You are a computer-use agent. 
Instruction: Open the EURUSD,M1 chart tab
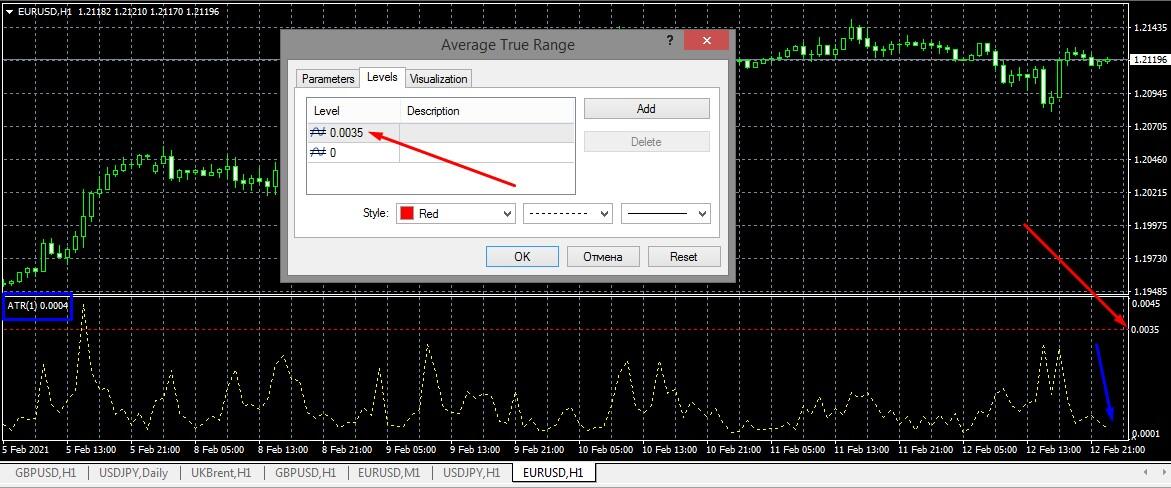389,472
